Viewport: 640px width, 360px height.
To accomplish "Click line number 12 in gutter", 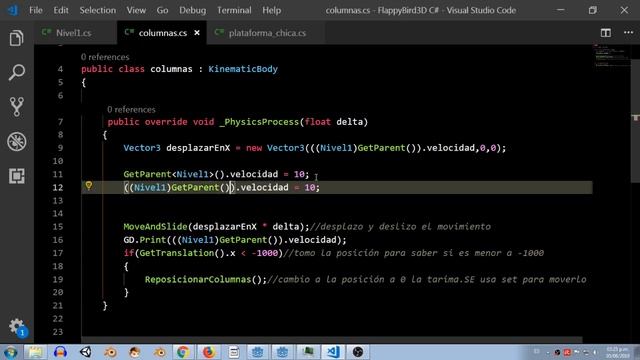I will (58, 187).
